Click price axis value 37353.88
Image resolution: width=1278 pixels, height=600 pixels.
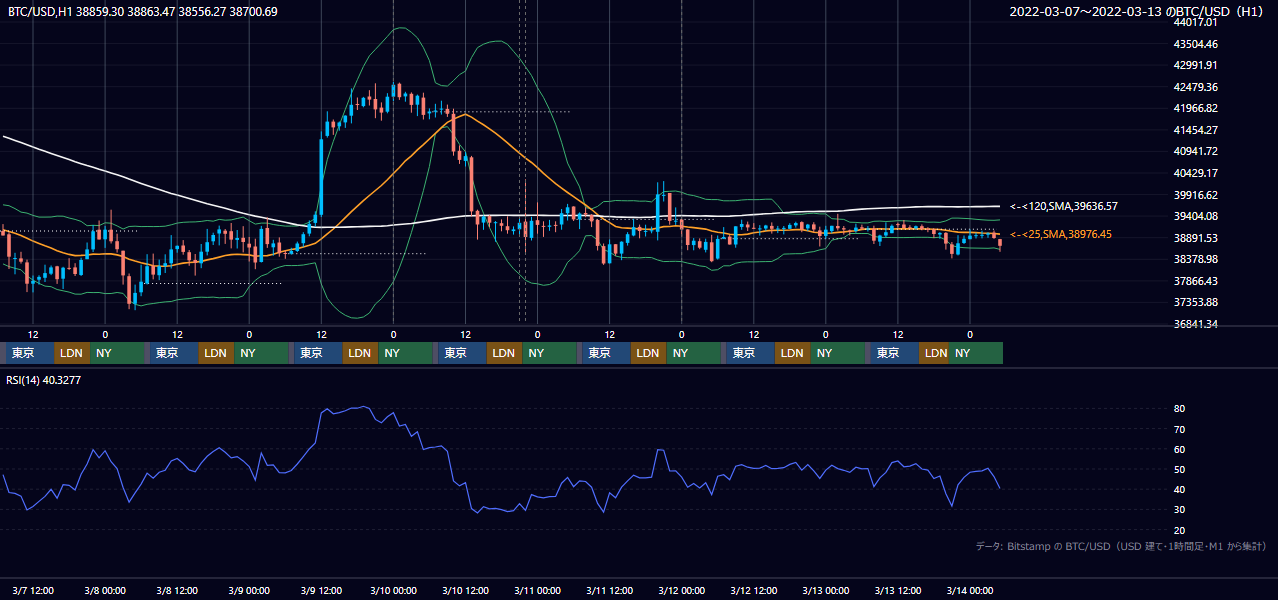(x=1195, y=302)
